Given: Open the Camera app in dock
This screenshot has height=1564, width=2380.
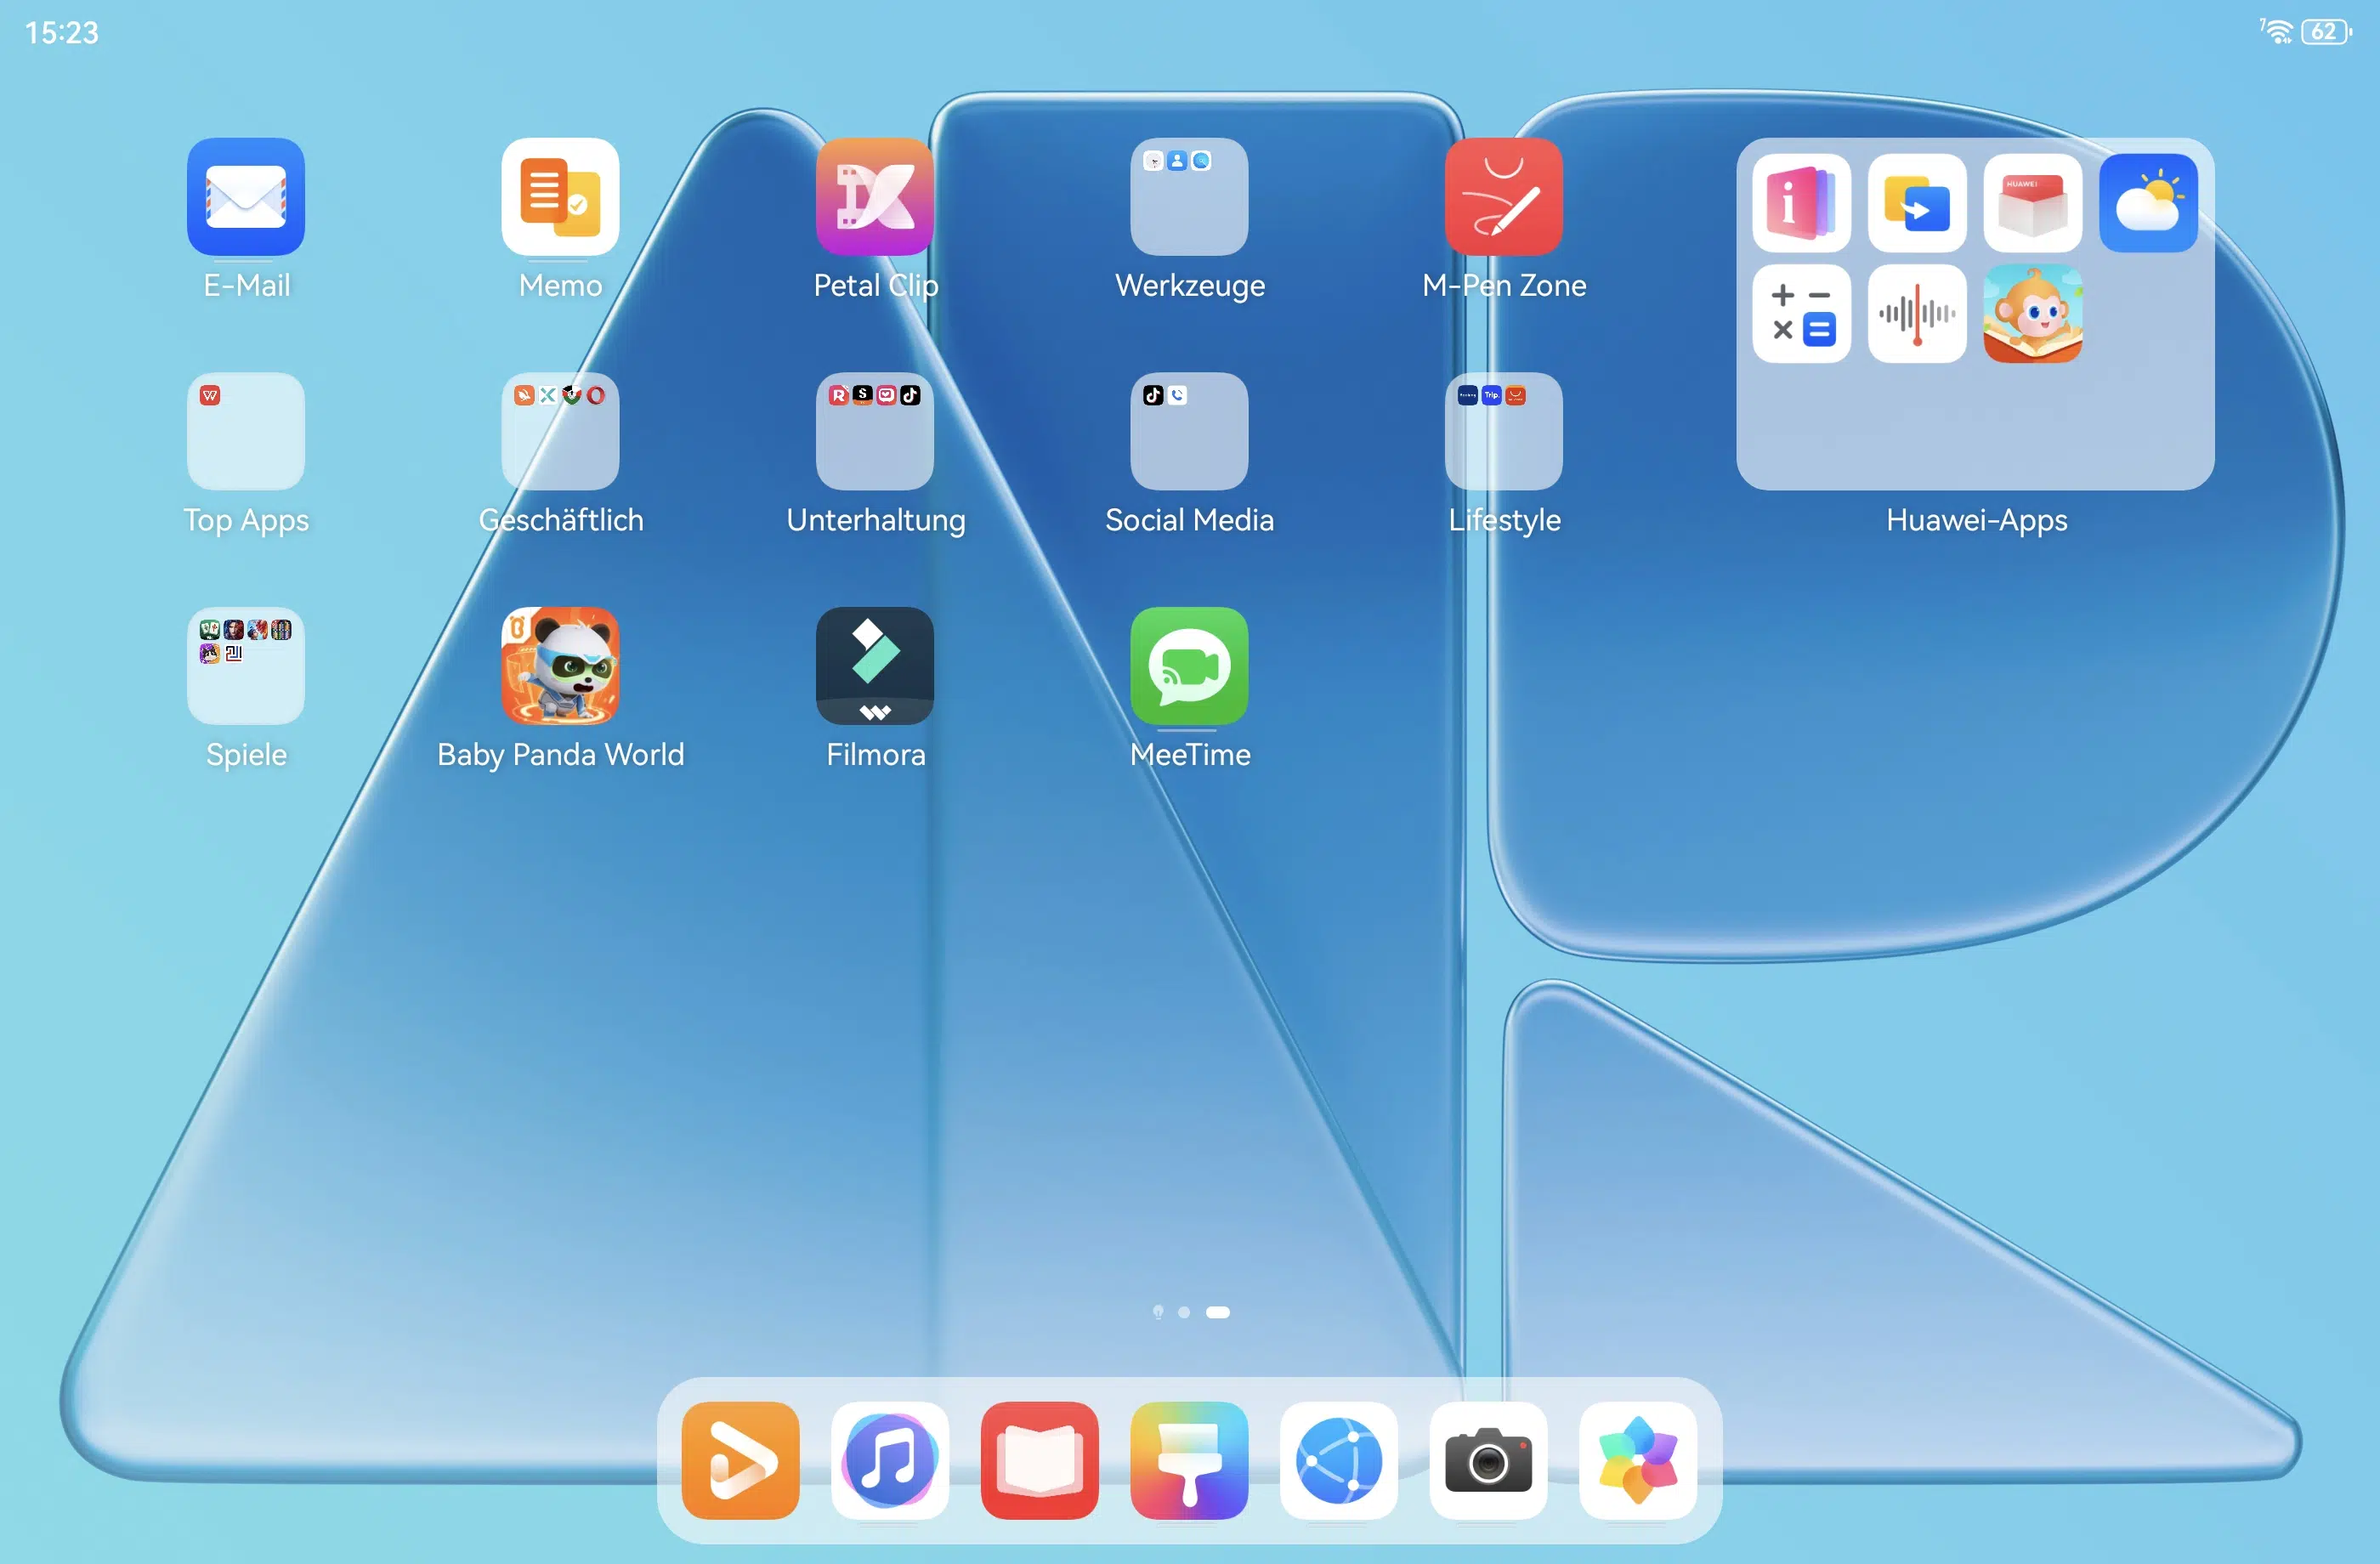Looking at the screenshot, I should 1488,1460.
